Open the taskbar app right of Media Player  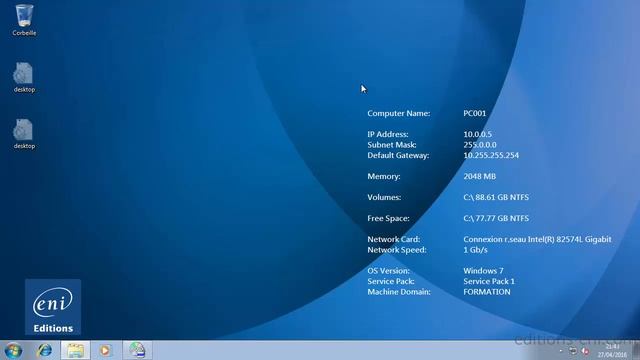[x=137, y=350]
